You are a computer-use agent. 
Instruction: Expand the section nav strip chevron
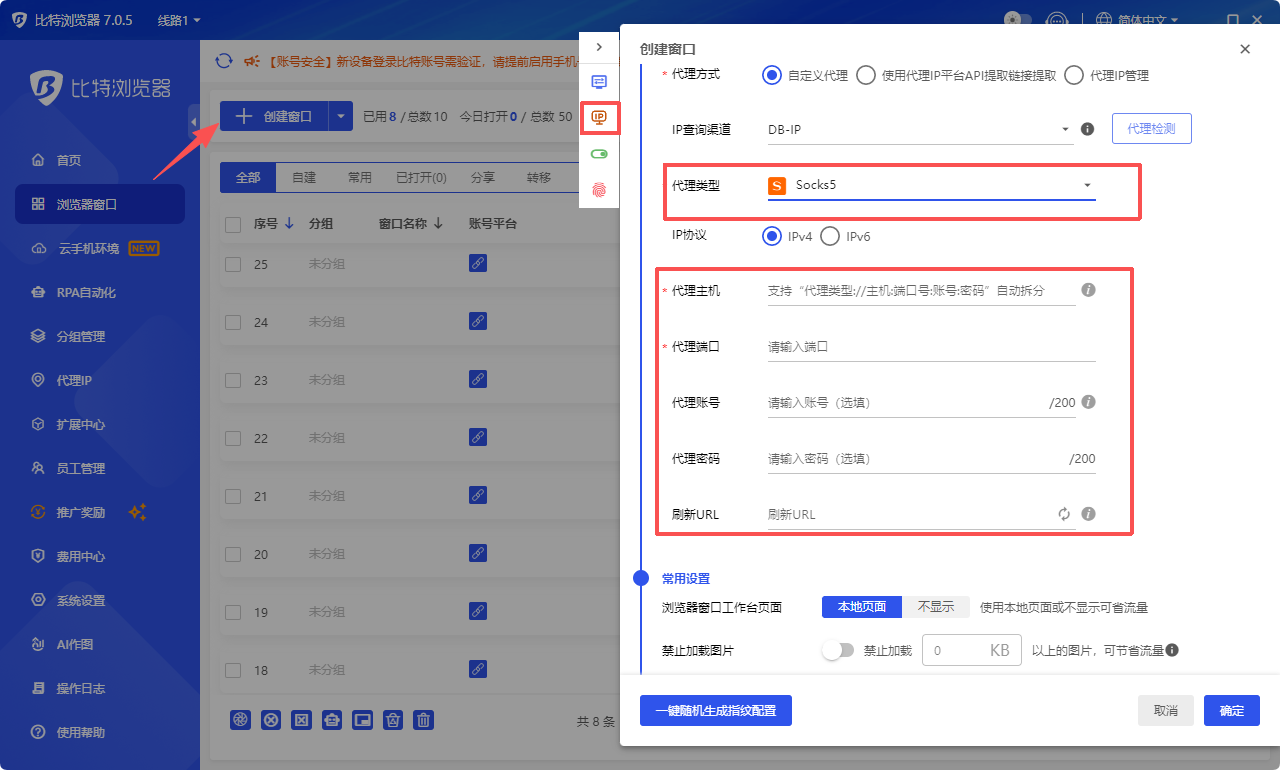coord(599,47)
